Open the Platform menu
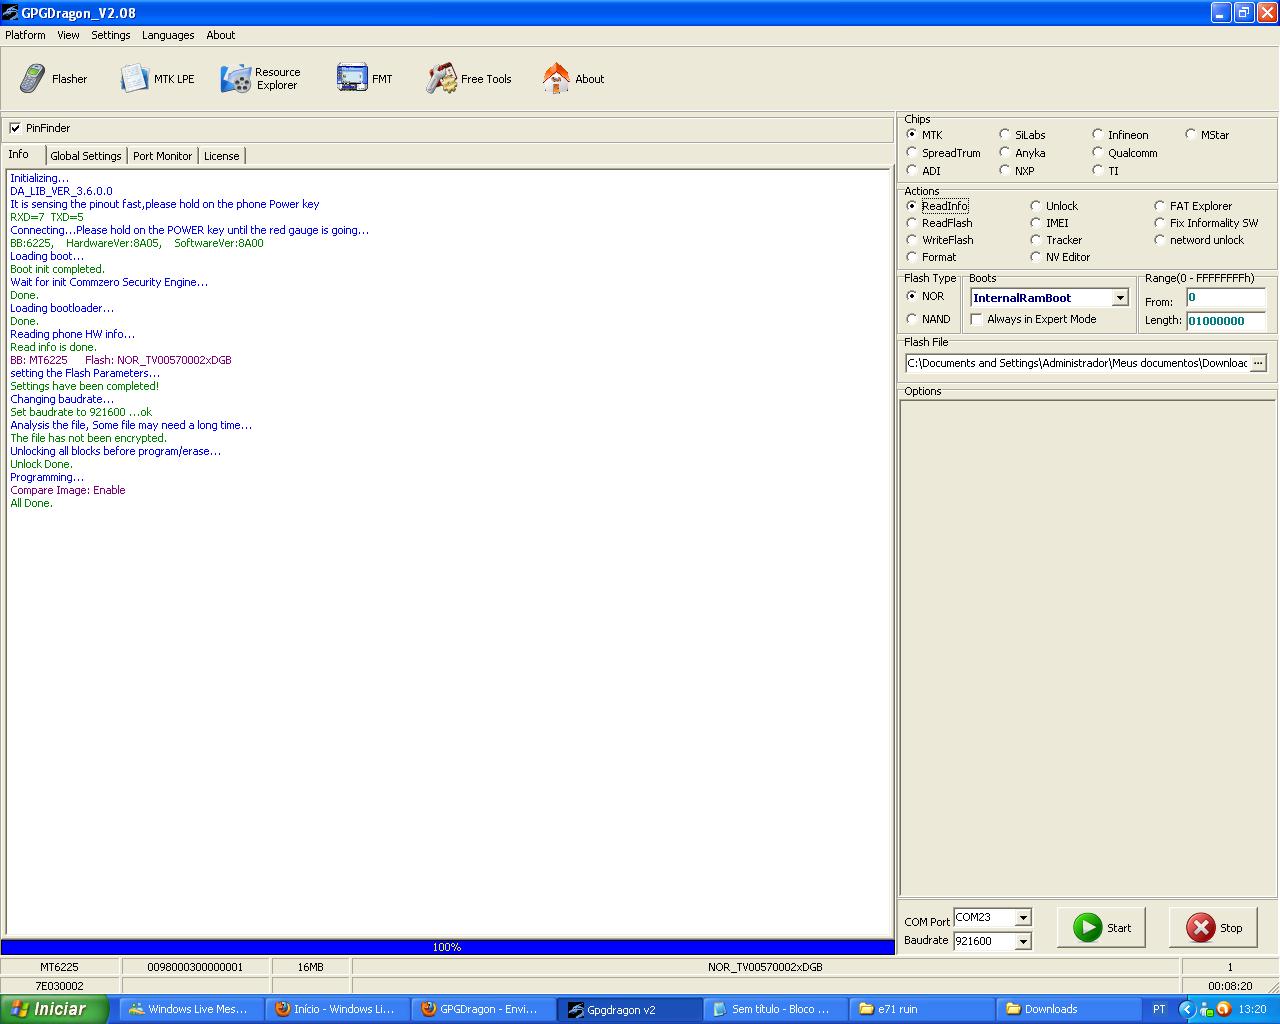Screen dimensions: 1280x1024 tap(25, 35)
